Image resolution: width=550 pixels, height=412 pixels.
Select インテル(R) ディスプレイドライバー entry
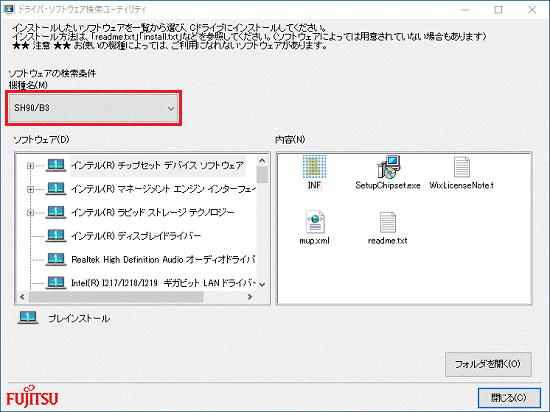pos(136,236)
